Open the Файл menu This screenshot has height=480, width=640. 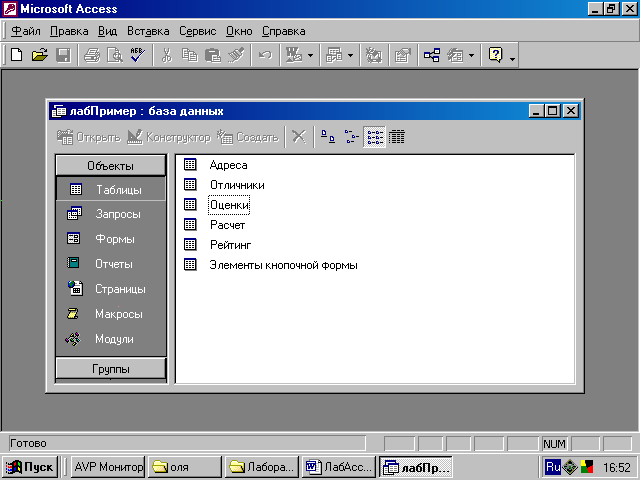pos(26,31)
